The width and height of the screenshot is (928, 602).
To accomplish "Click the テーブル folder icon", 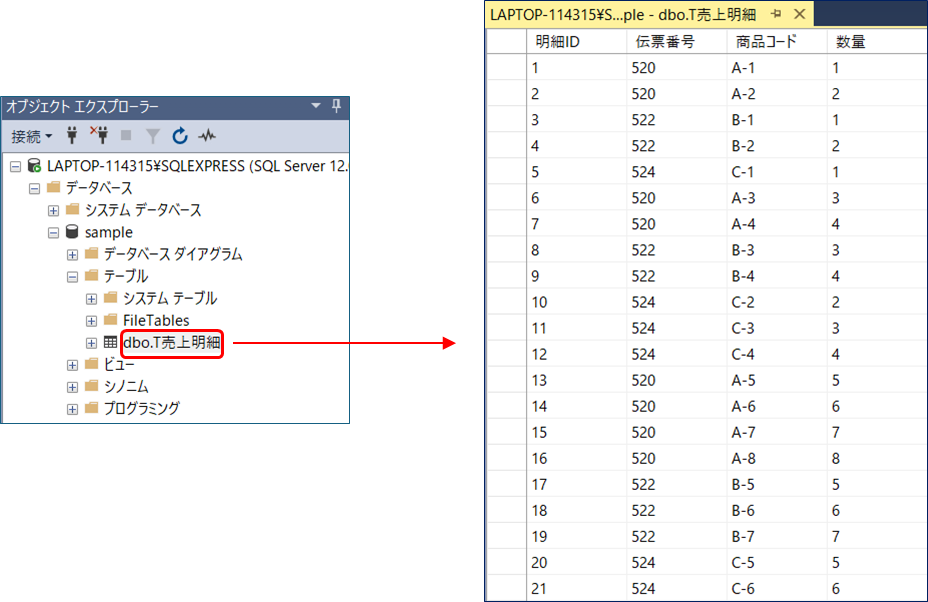I will coord(92,276).
